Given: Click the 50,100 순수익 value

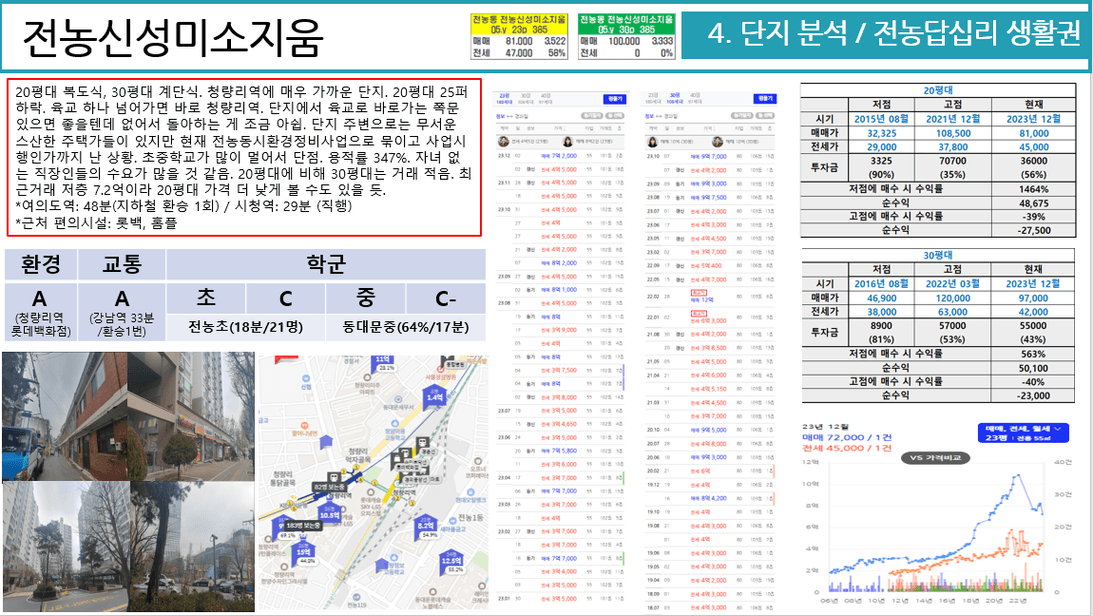Looking at the screenshot, I should tap(1033, 368).
